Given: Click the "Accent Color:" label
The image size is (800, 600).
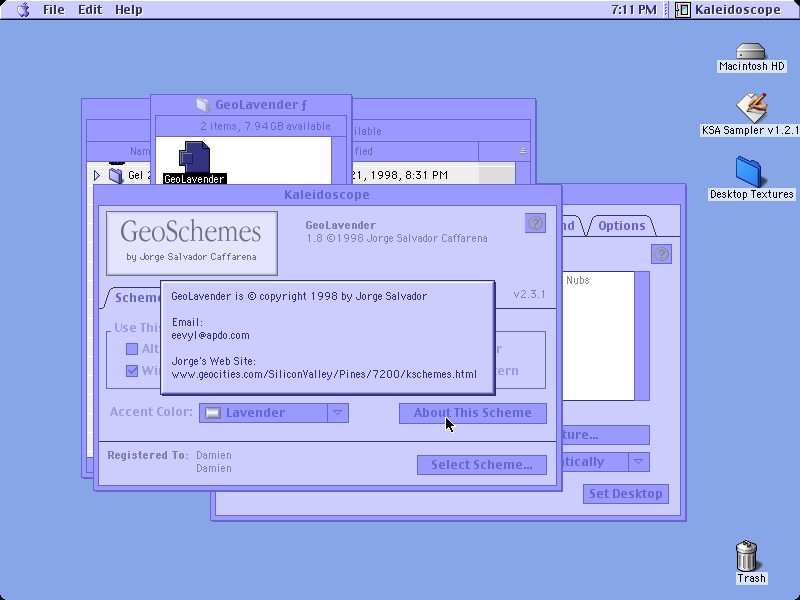Looking at the screenshot, I should point(152,412).
